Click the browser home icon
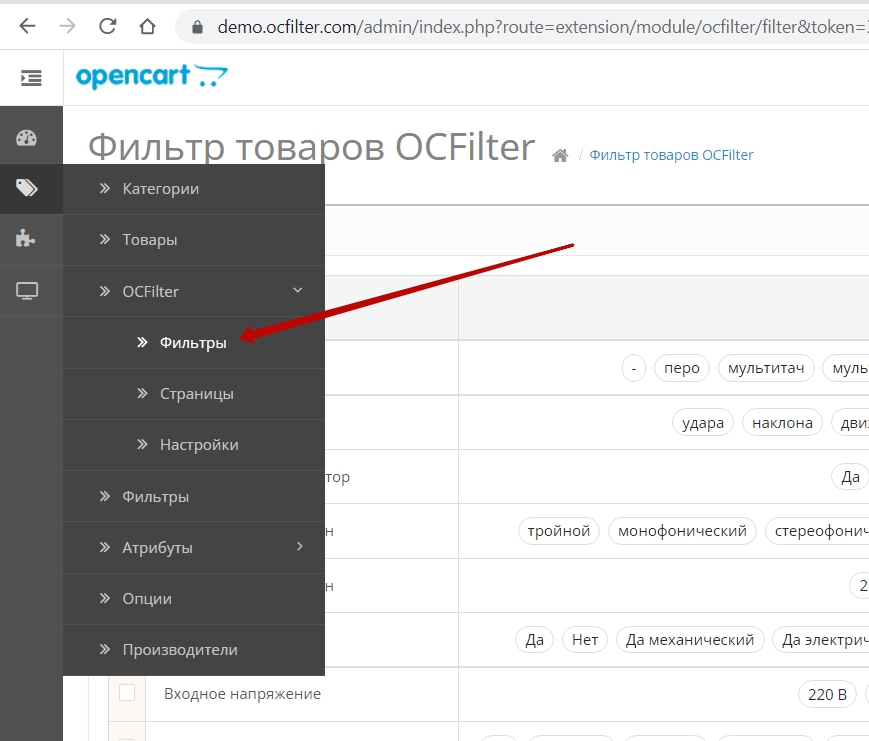Screen dimensions: 869x741 147,27
